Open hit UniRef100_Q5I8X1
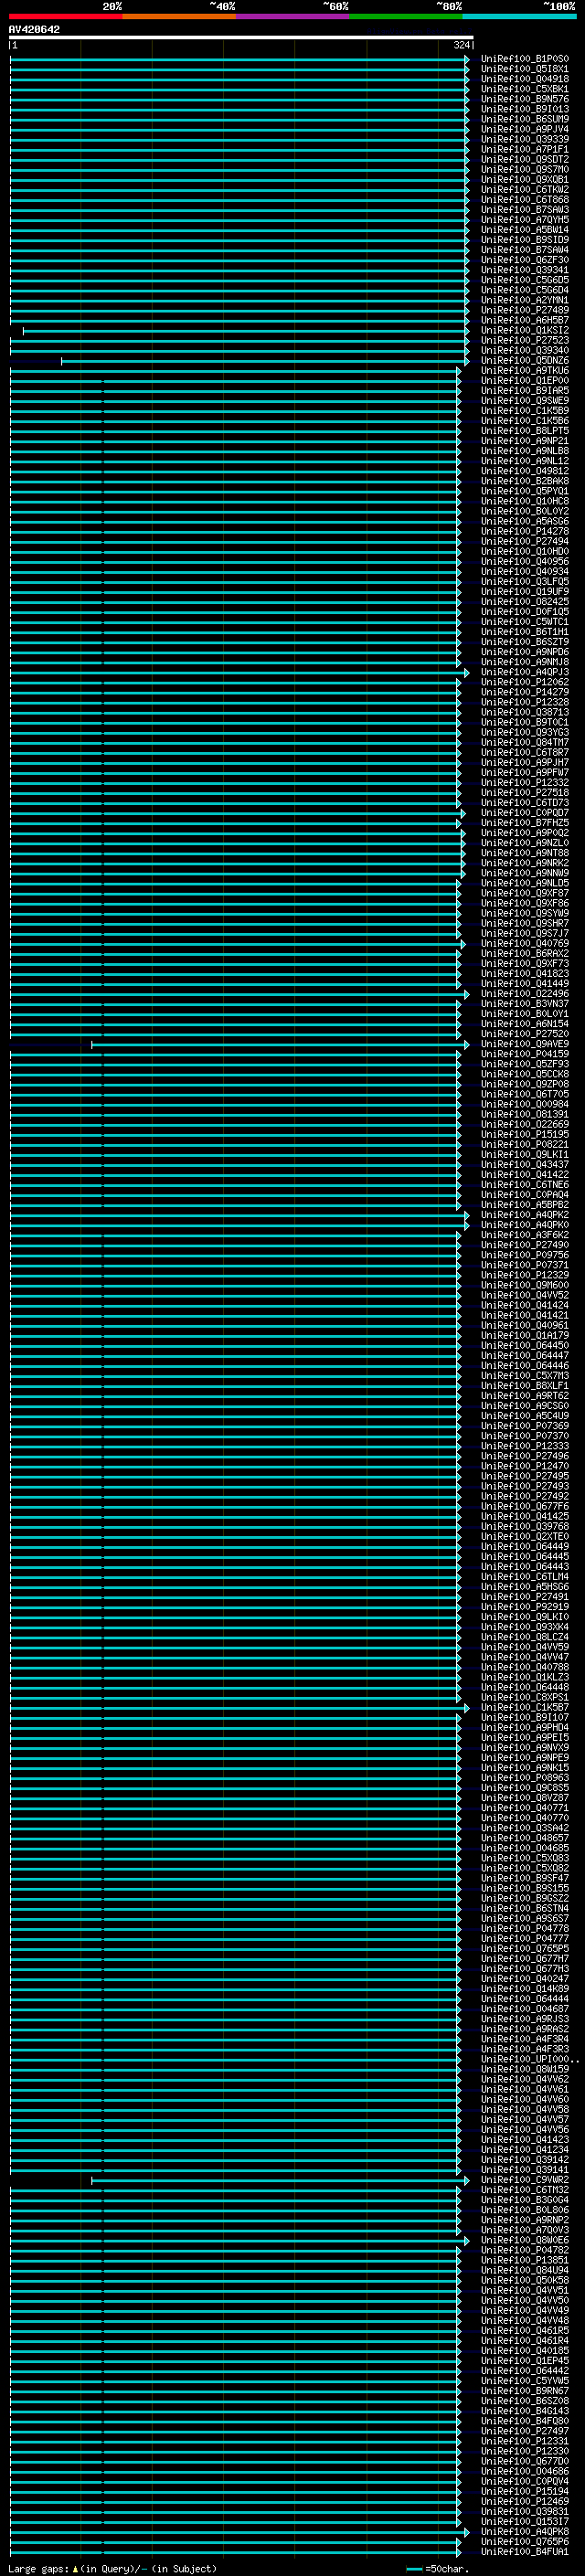This screenshot has height=2576, width=585. coord(524,69)
